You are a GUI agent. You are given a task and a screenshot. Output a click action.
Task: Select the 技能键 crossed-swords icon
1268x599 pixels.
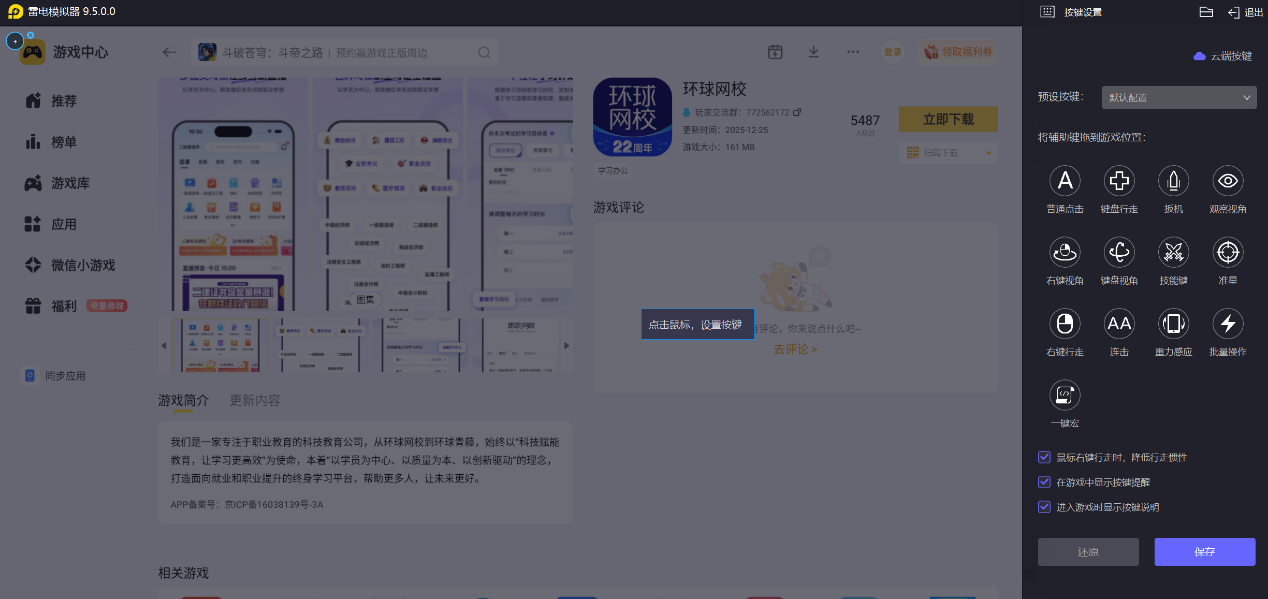[x=1173, y=252]
